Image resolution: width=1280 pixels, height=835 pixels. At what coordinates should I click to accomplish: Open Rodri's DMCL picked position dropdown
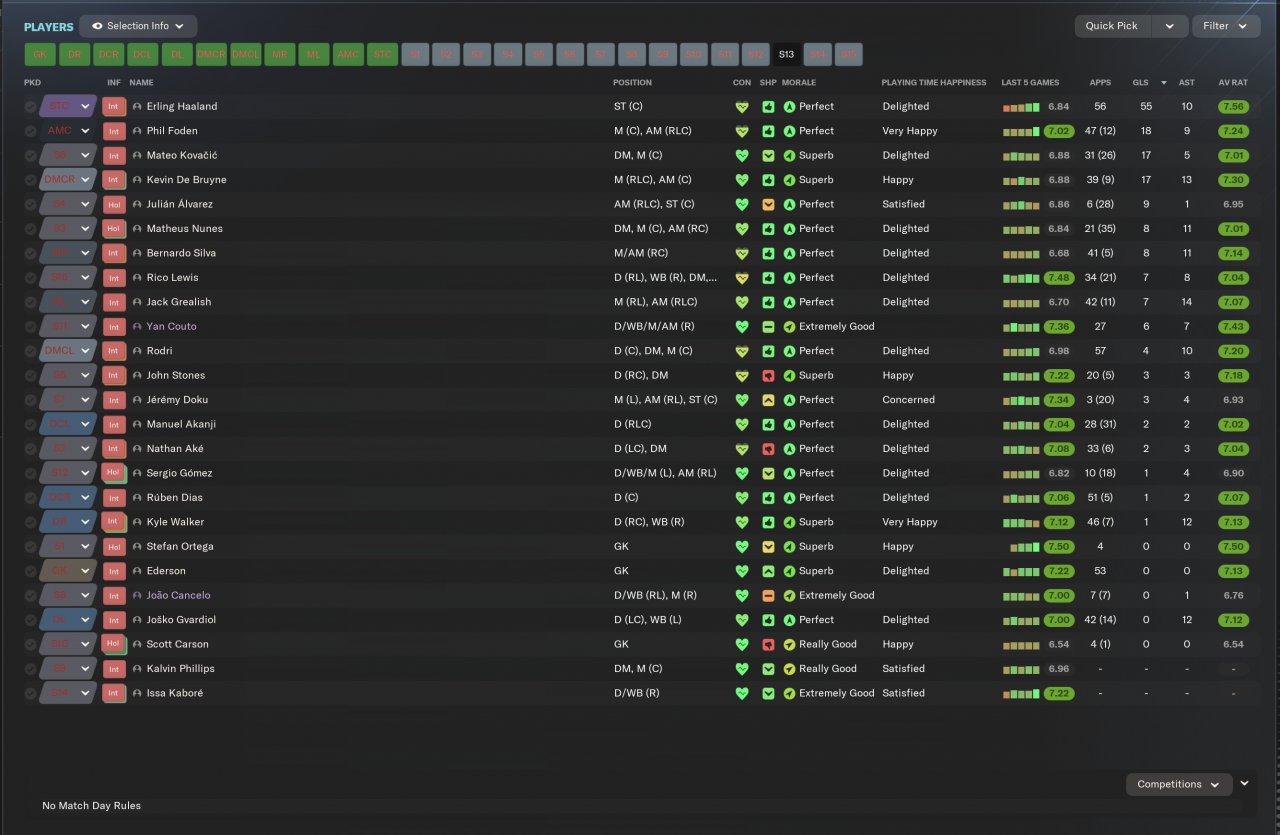point(68,351)
